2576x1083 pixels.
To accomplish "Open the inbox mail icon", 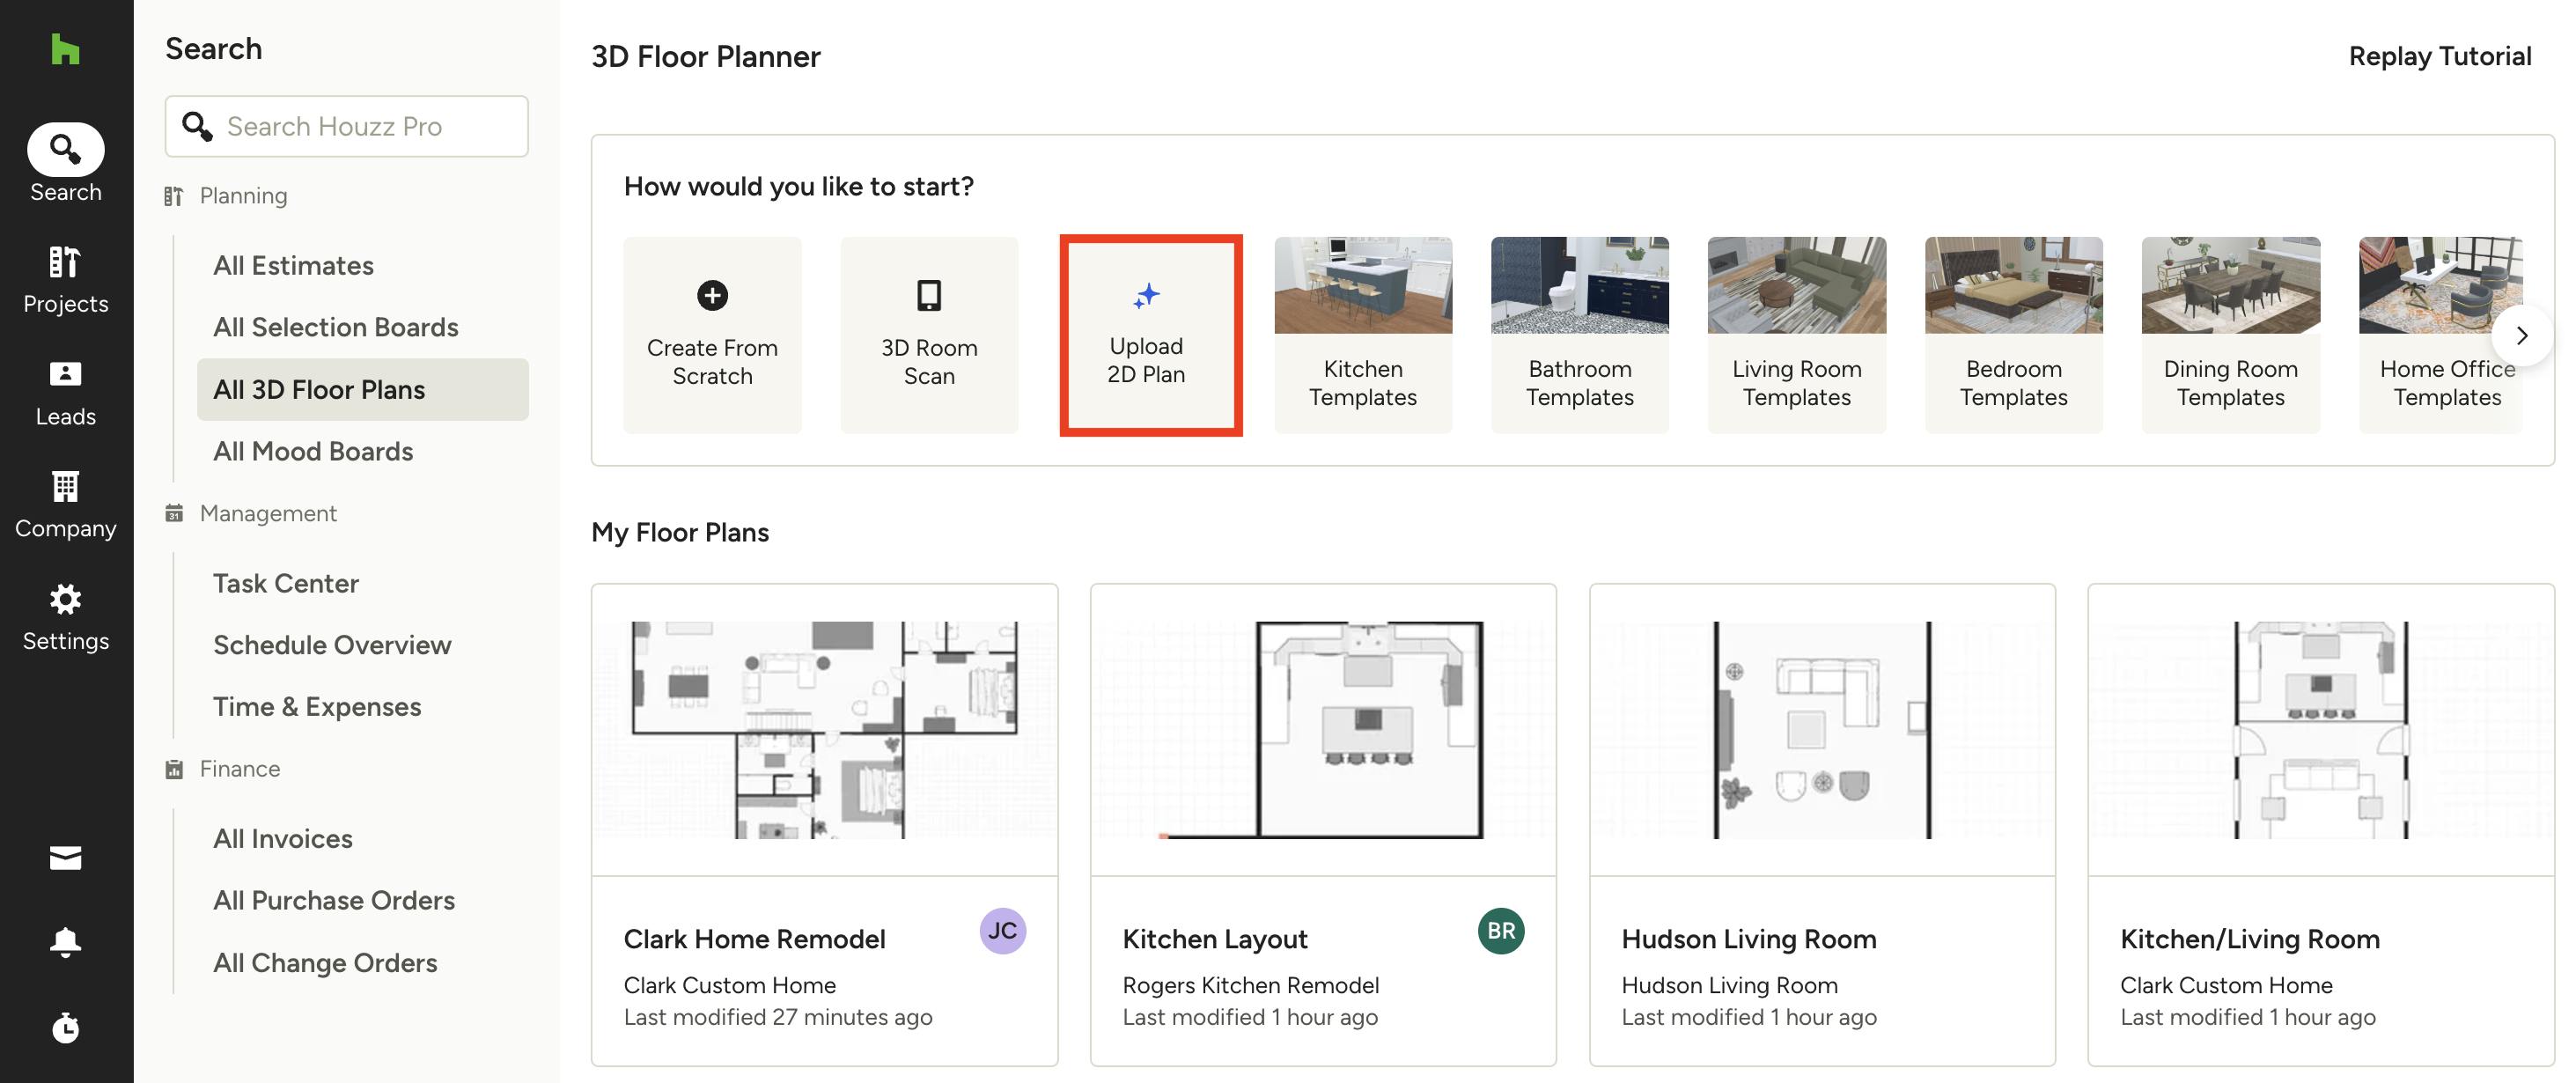I will pyautogui.click(x=65, y=858).
